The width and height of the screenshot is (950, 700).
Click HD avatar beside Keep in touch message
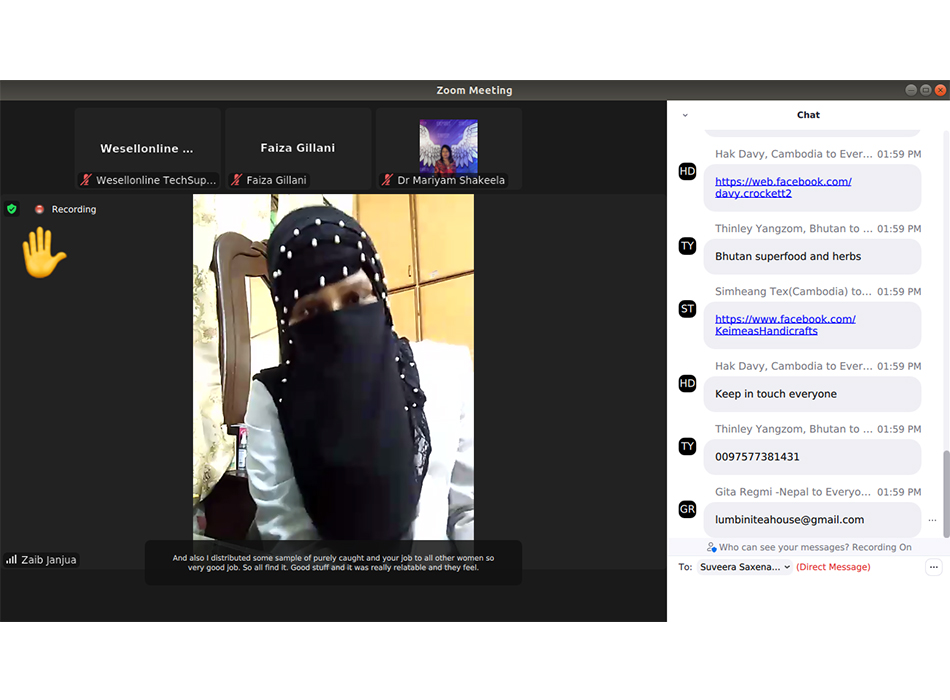[x=687, y=383]
